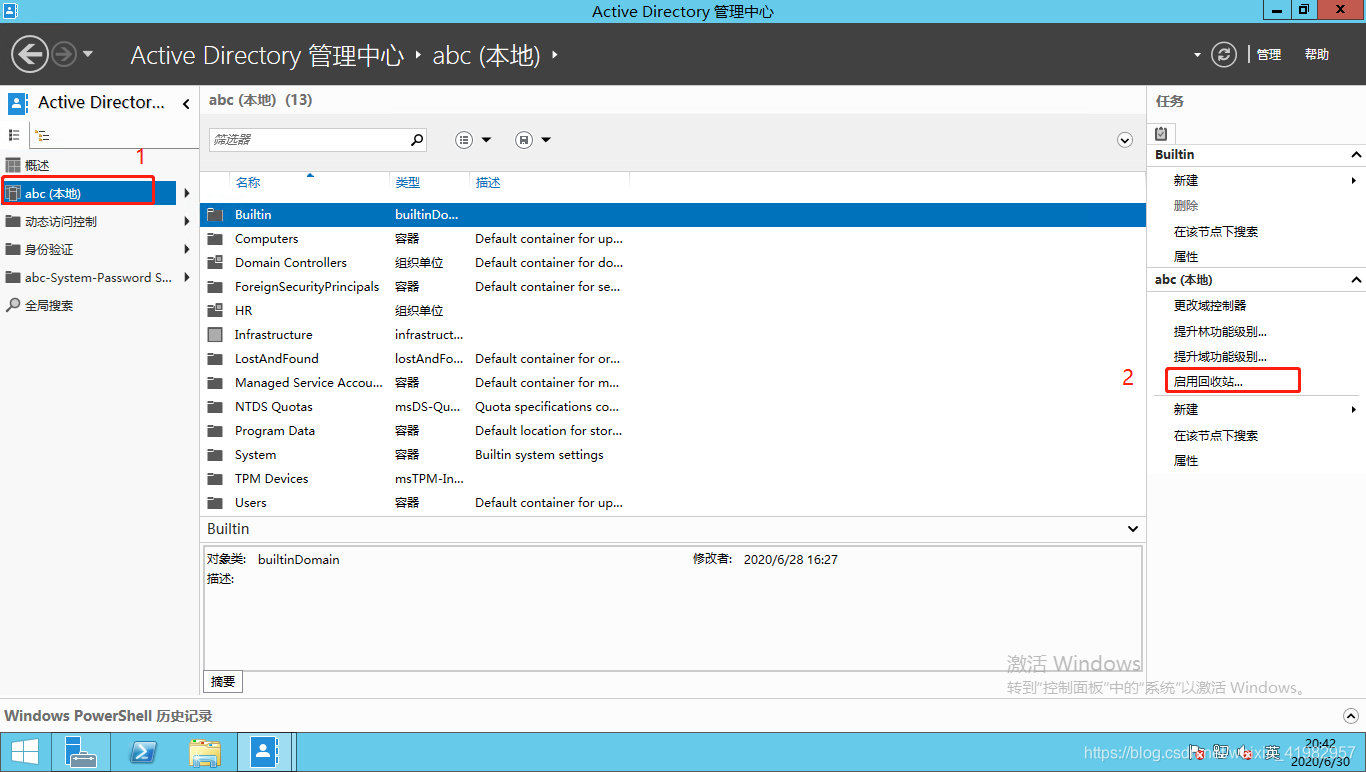Collapse the Builtin tasks section

tap(1357, 155)
